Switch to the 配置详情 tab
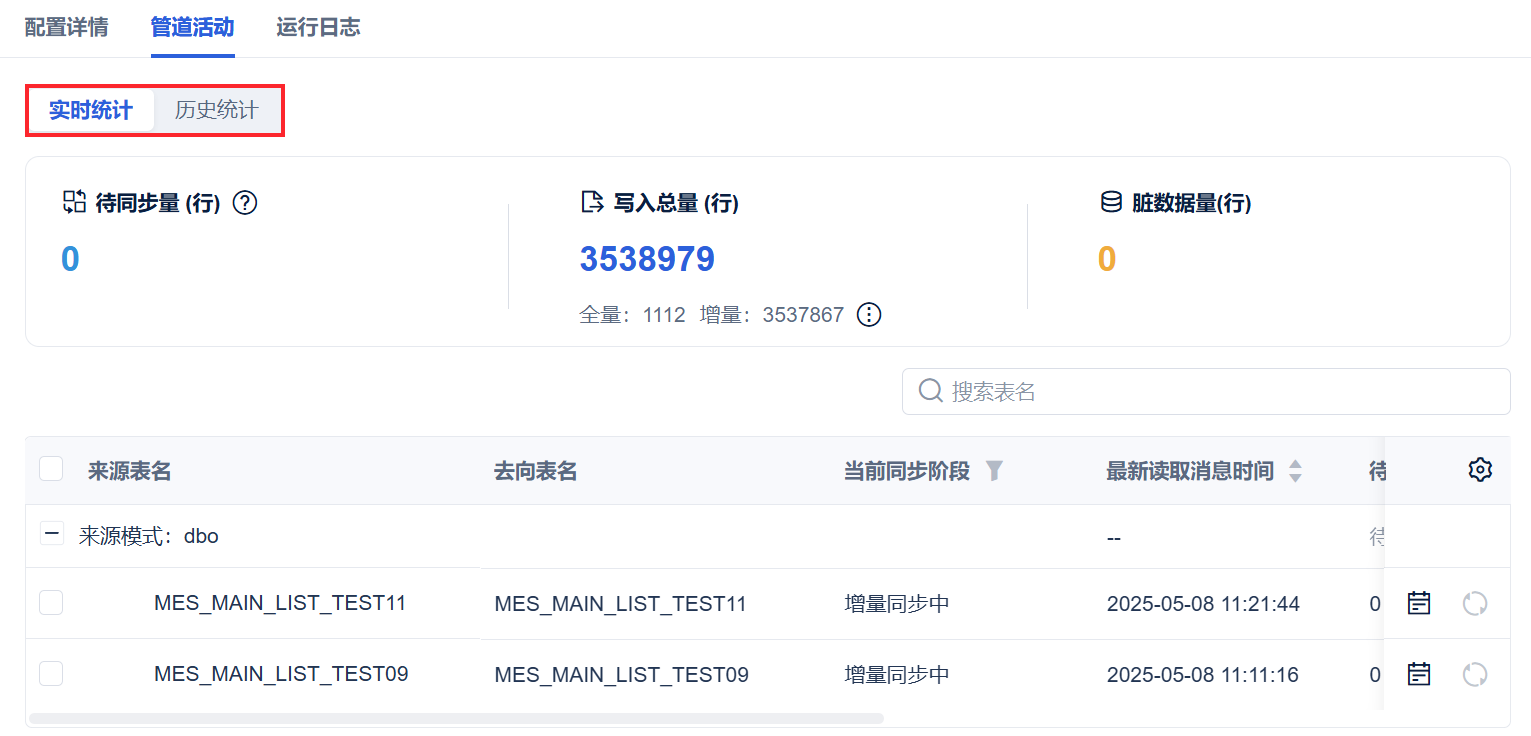This screenshot has width=1531, height=736. point(66,27)
